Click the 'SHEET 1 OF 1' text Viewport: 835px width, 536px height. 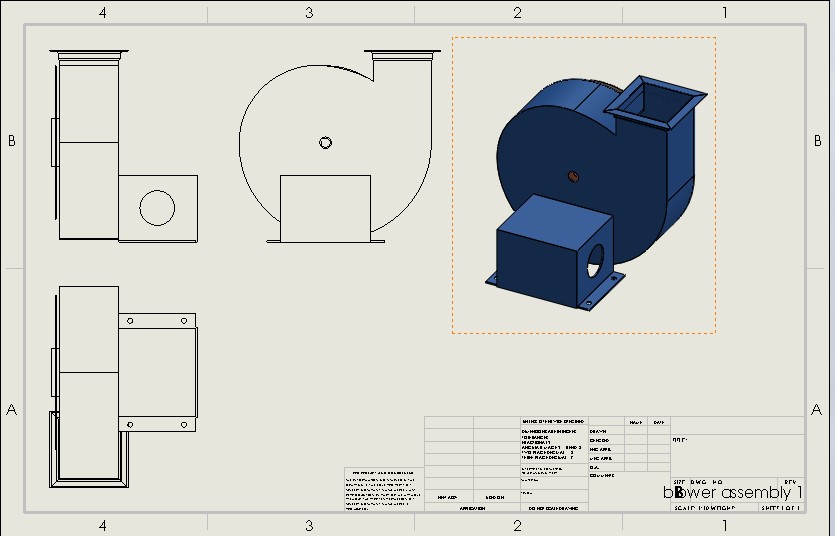click(x=781, y=508)
